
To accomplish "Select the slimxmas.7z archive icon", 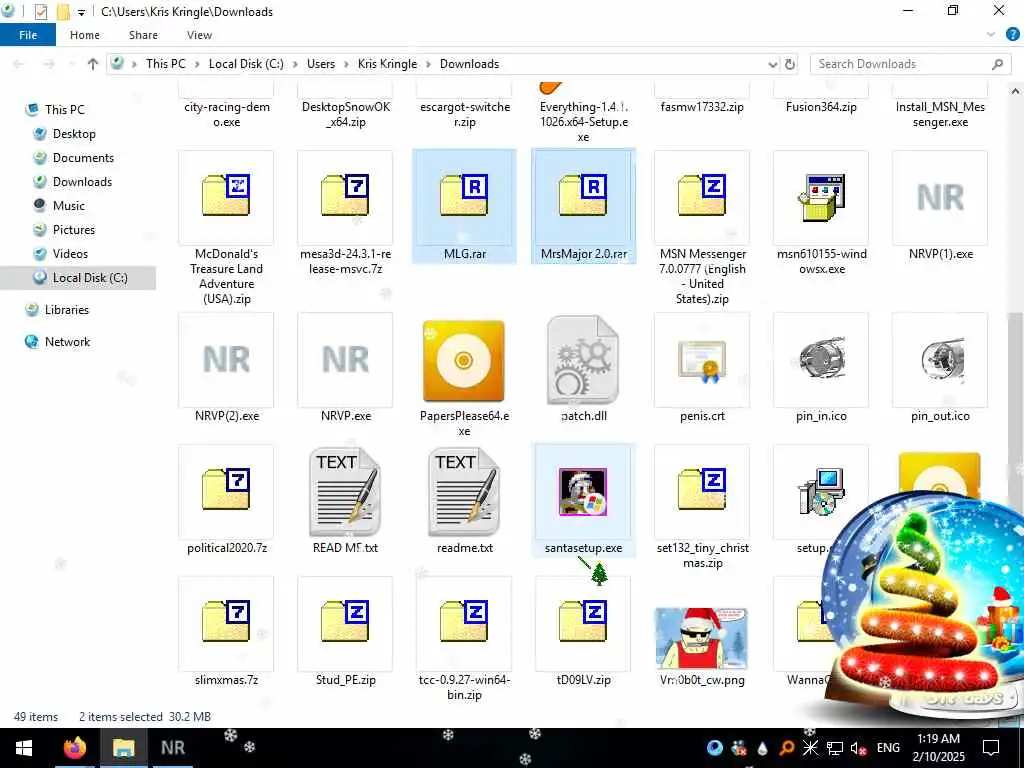I will pos(226,621).
